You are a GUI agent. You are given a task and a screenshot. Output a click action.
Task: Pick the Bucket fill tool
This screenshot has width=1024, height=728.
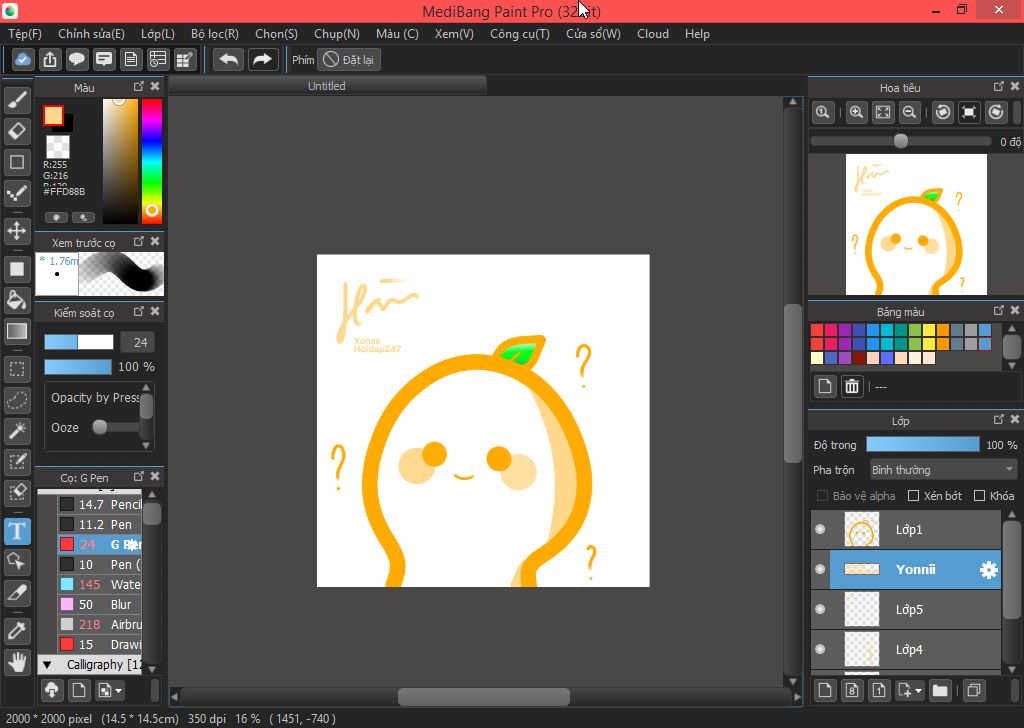coord(18,300)
